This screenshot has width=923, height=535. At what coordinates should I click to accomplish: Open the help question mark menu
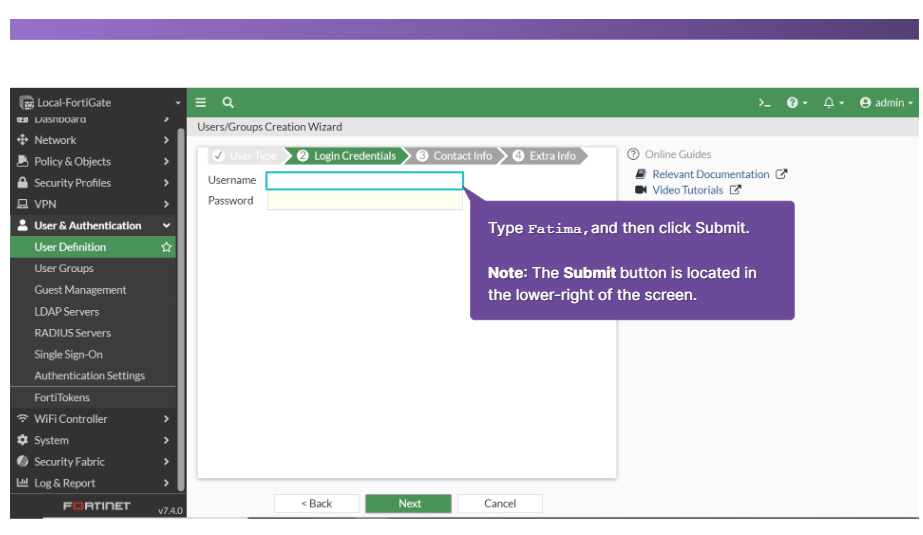point(796,103)
